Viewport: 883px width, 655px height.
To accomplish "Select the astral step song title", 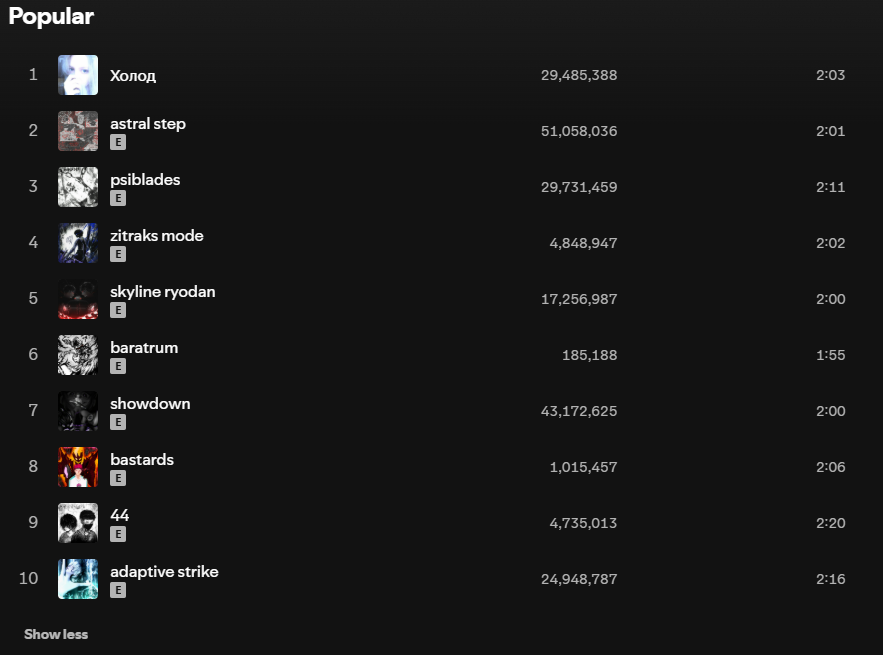I will pyautogui.click(x=148, y=124).
